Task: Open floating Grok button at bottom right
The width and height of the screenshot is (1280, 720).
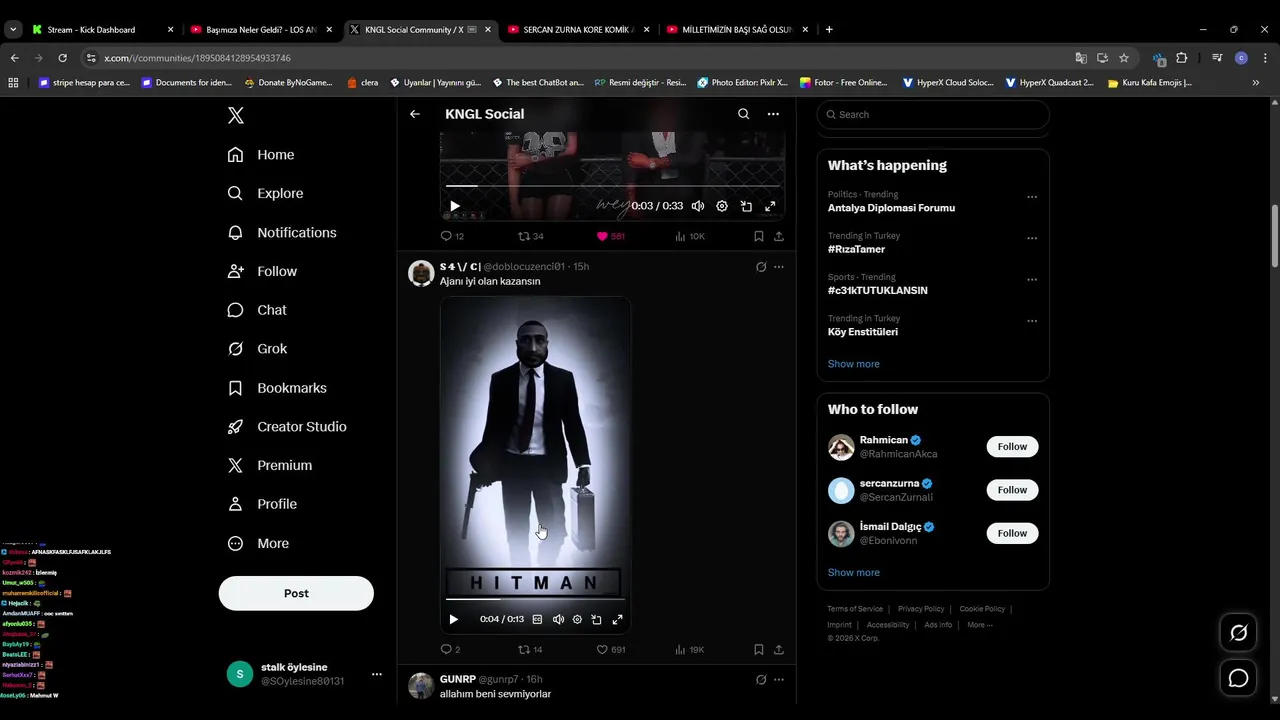Action: tap(1238, 633)
